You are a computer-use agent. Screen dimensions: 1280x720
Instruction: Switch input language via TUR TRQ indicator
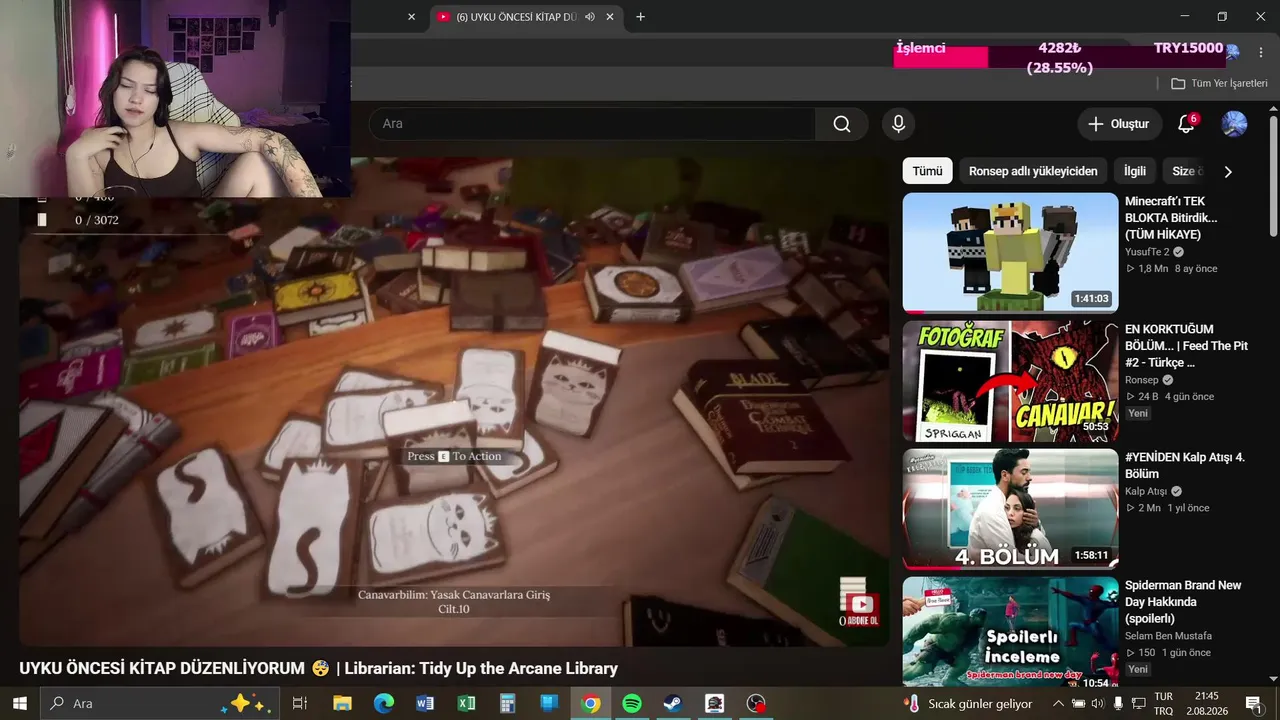[x=1164, y=703]
